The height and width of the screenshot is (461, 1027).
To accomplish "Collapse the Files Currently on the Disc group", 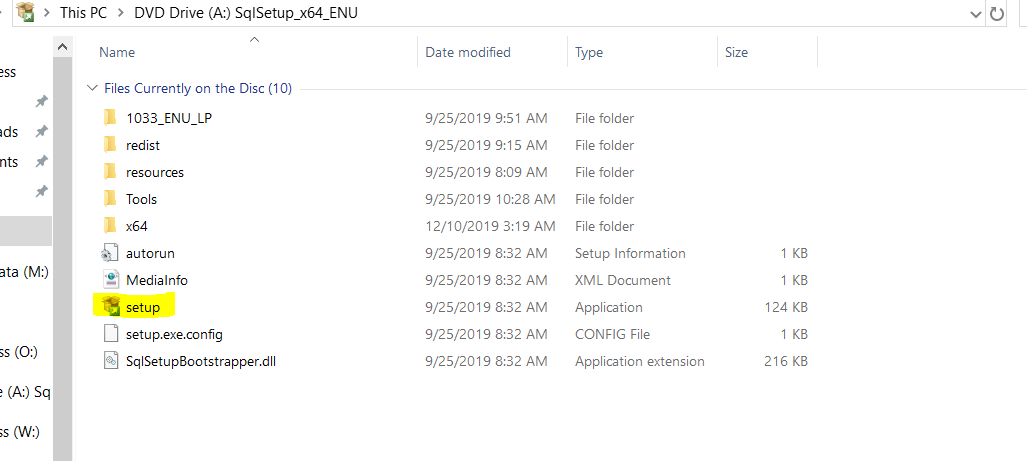I will [x=91, y=88].
